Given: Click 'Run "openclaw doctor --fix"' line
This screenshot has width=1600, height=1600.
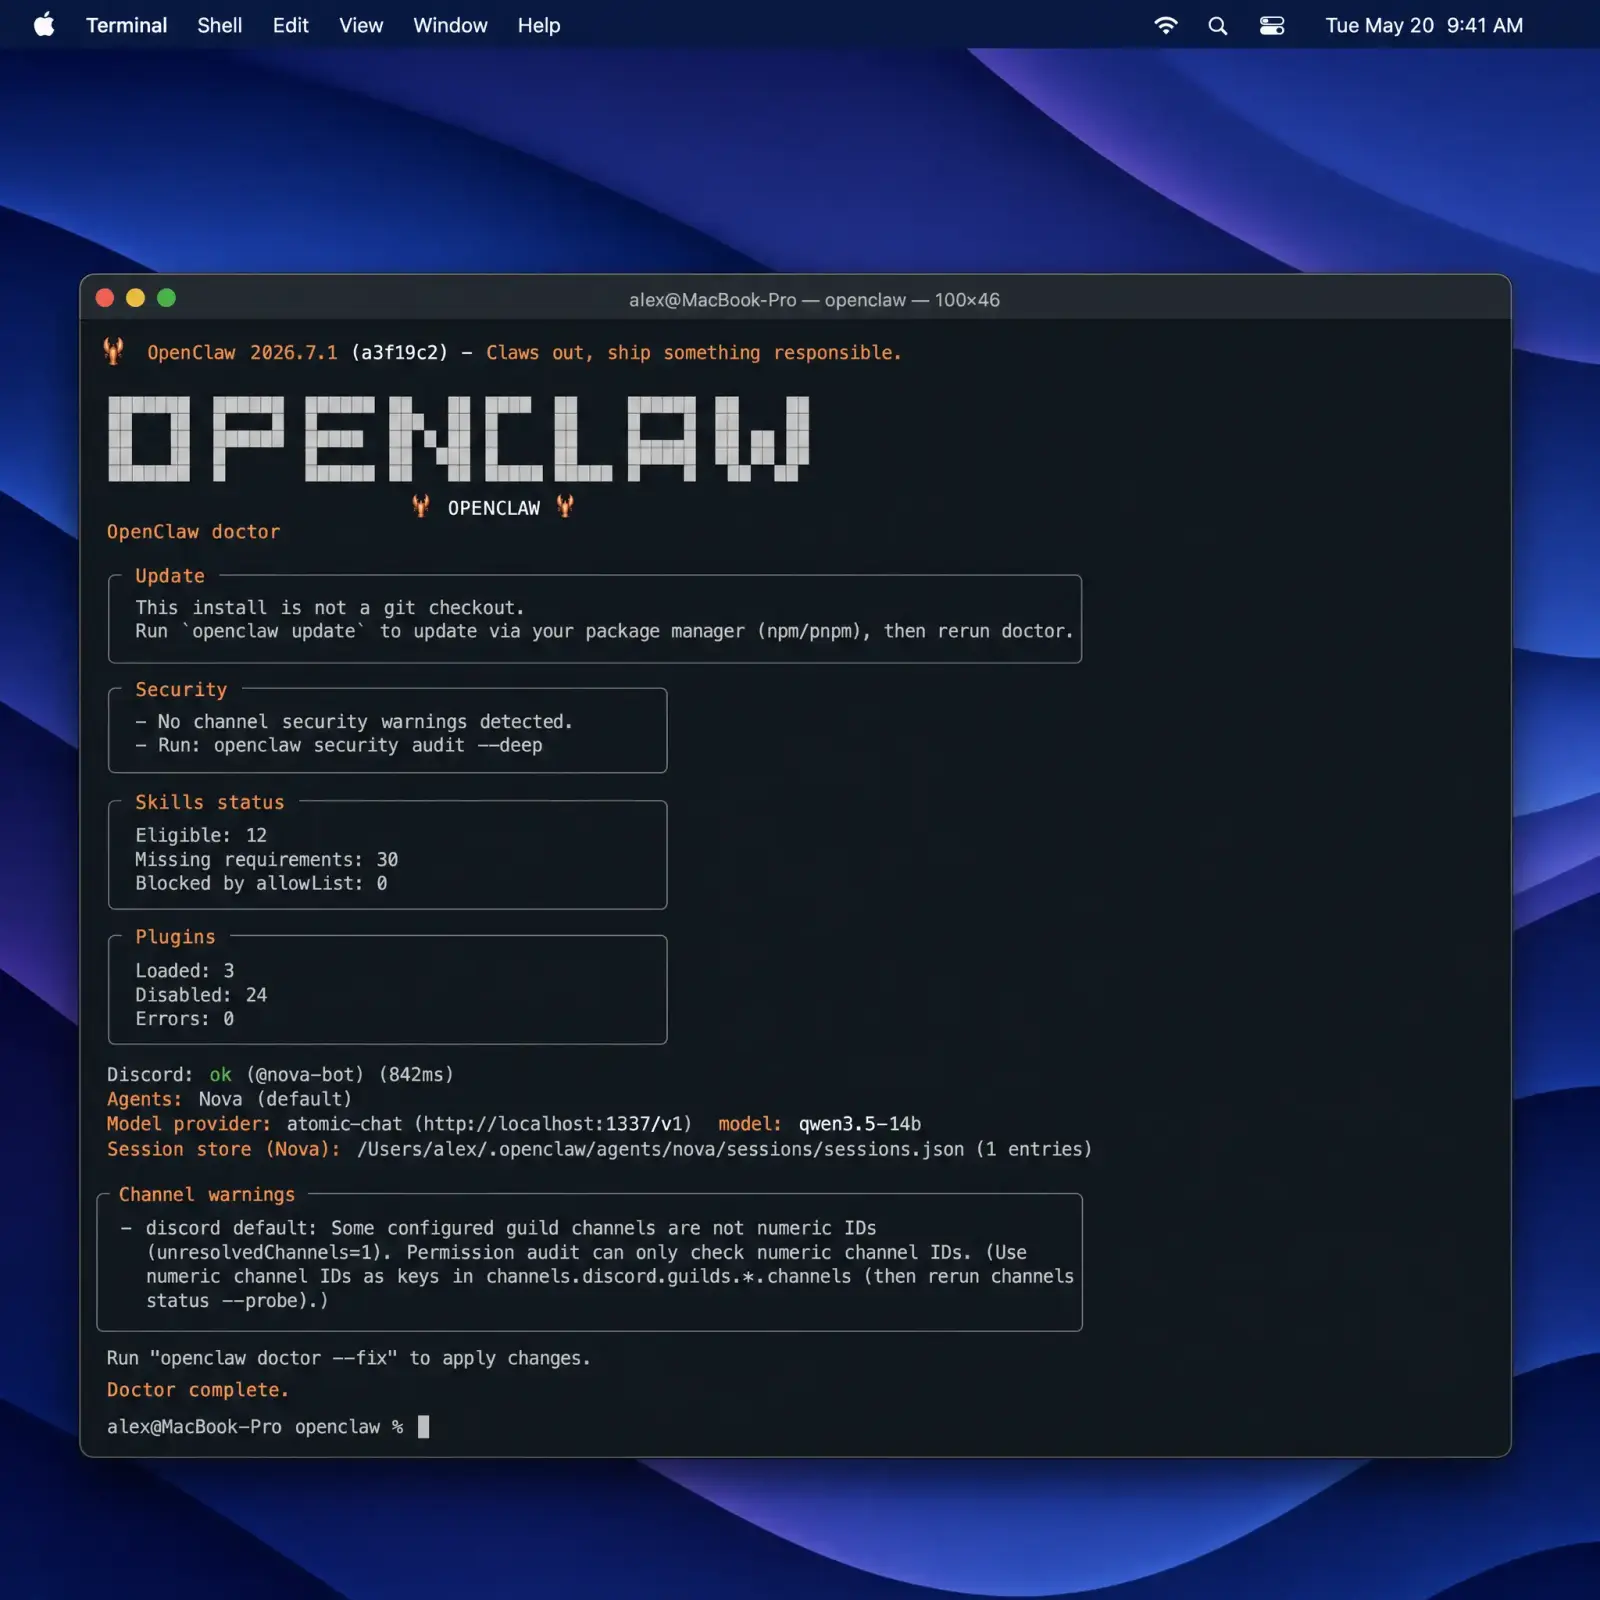Looking at the screenshot, I should coord(349,1358).
